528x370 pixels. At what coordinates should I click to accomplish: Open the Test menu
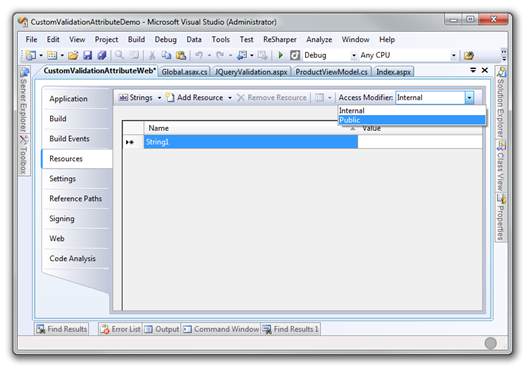point(246,39)
